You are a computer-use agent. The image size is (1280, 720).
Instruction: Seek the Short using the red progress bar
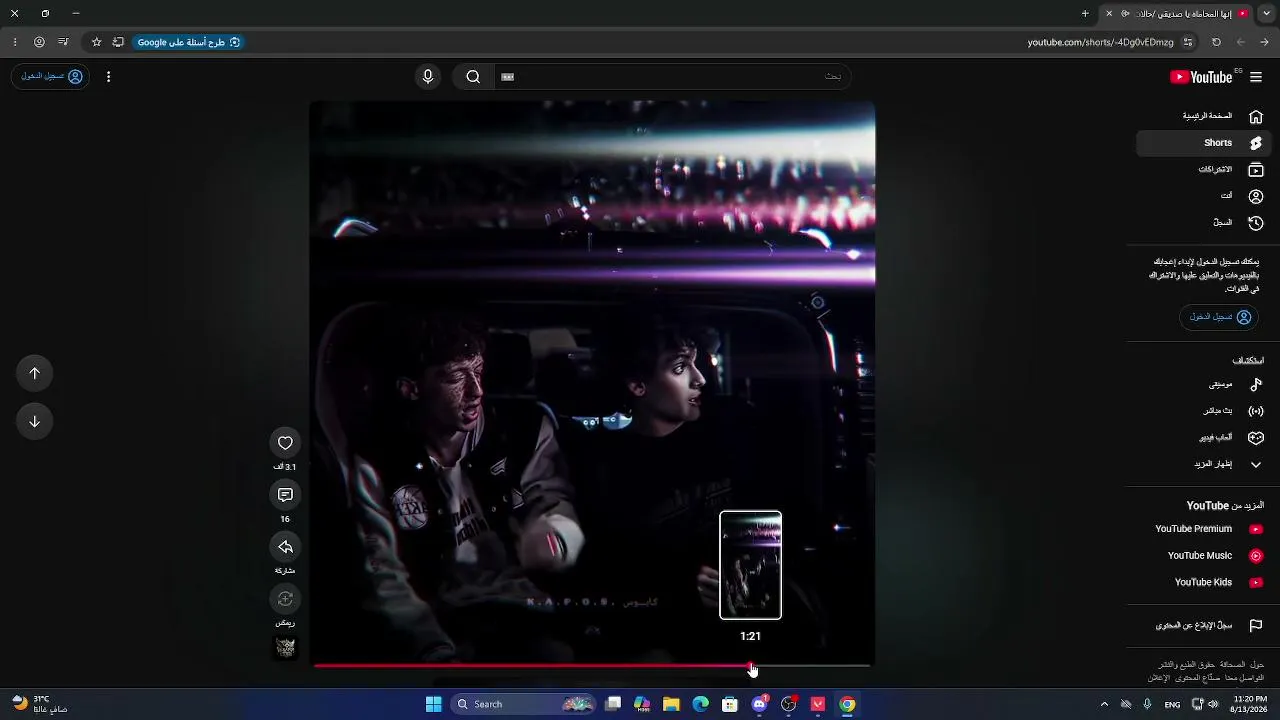coord(592,665)
